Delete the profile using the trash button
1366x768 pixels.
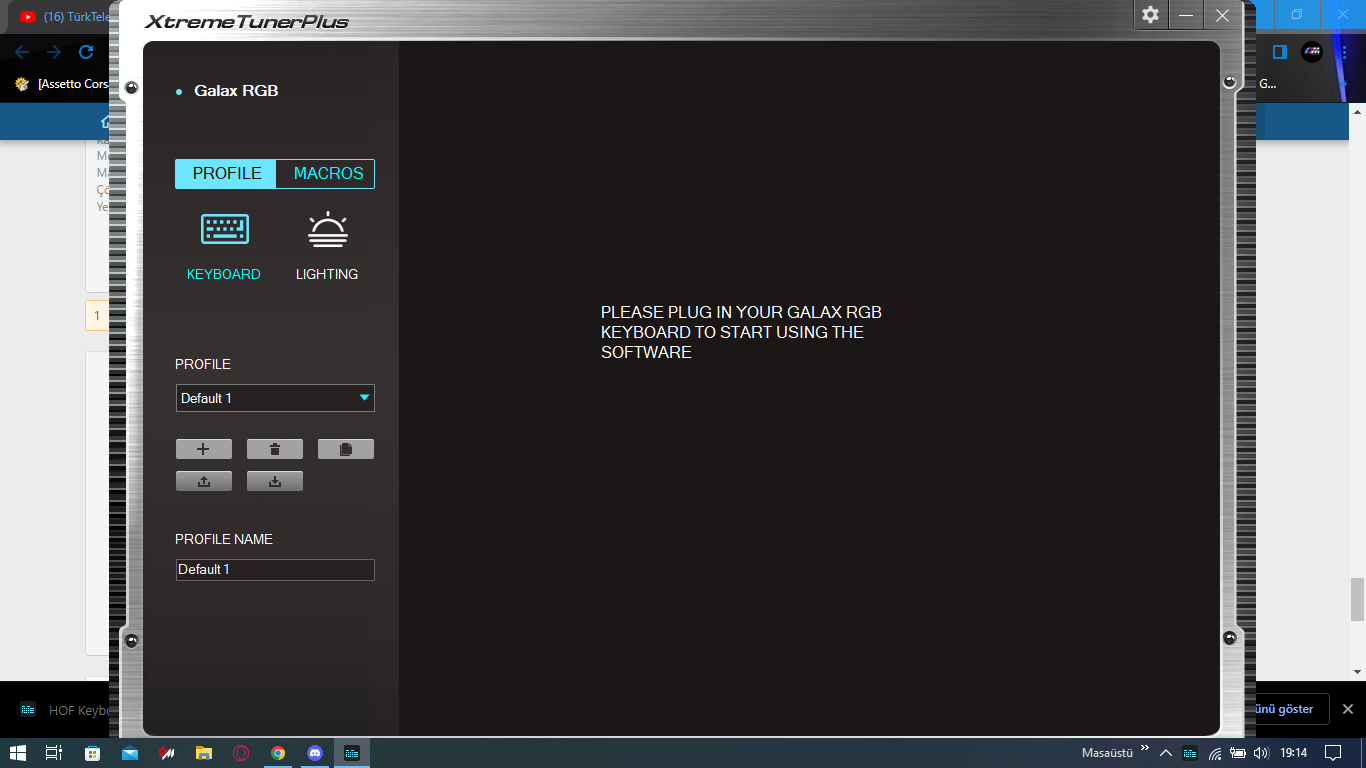(x=275, y=449)
